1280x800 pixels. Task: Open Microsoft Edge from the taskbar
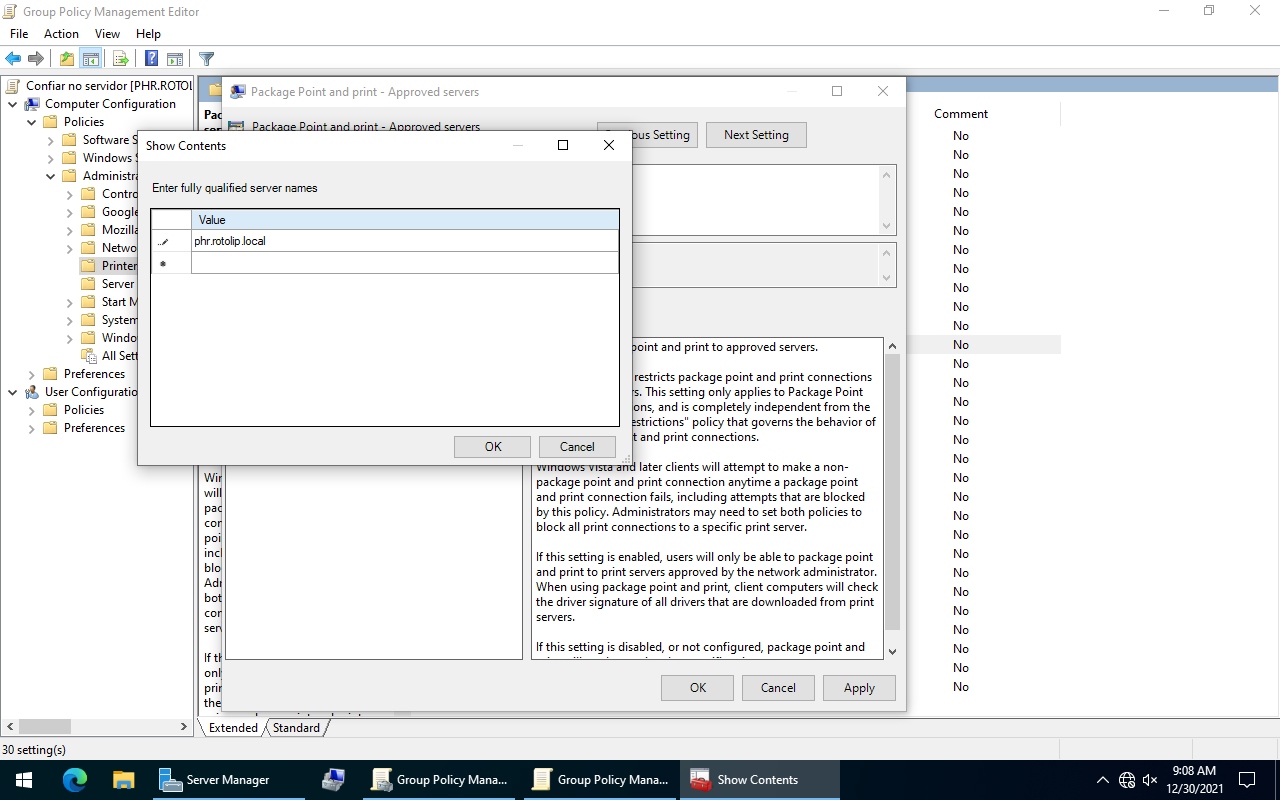pyautogui.click(x=75, y=780)
